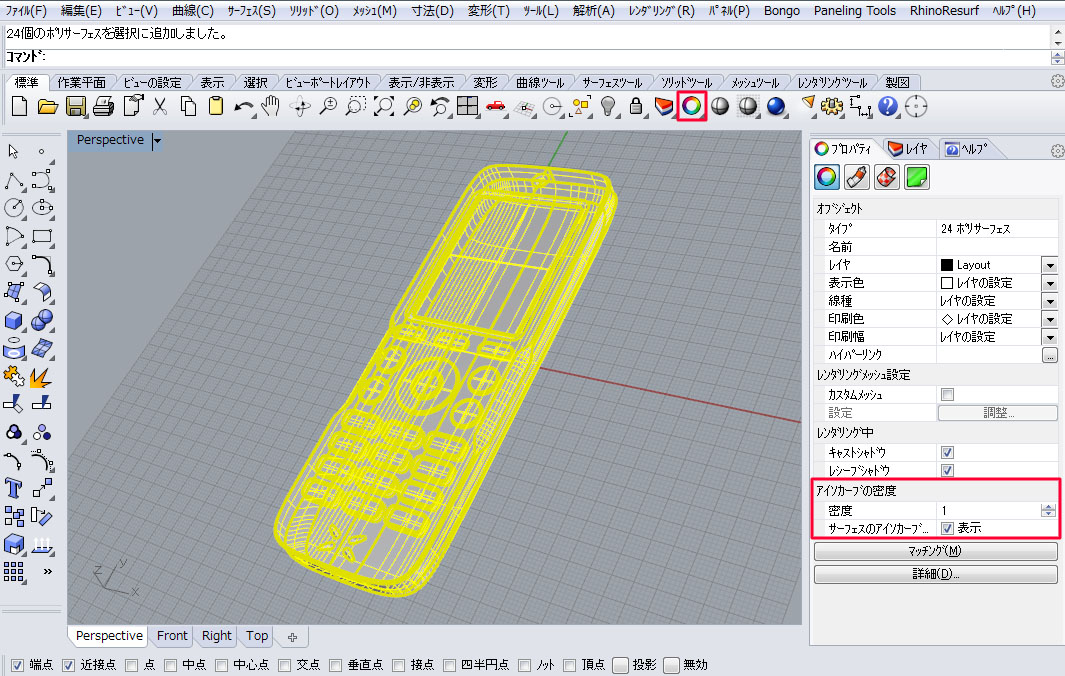Click the Undo arrow icon

pos(244,107)
